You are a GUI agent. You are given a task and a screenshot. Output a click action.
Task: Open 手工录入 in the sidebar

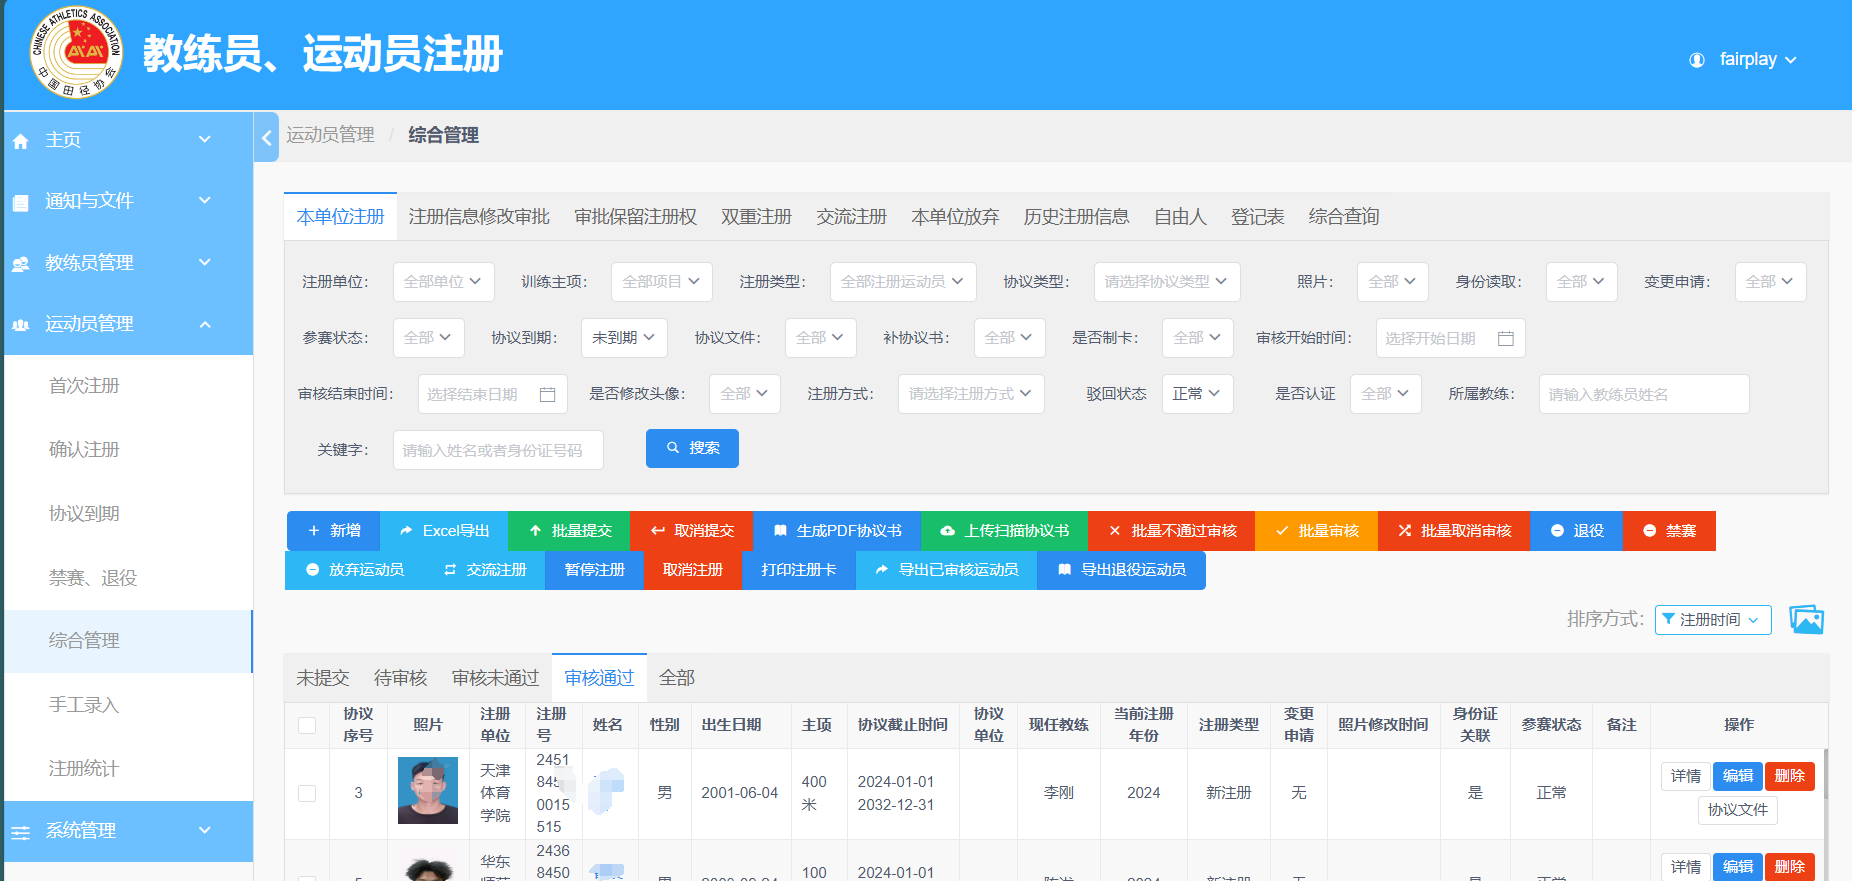[x=84, y=705]
